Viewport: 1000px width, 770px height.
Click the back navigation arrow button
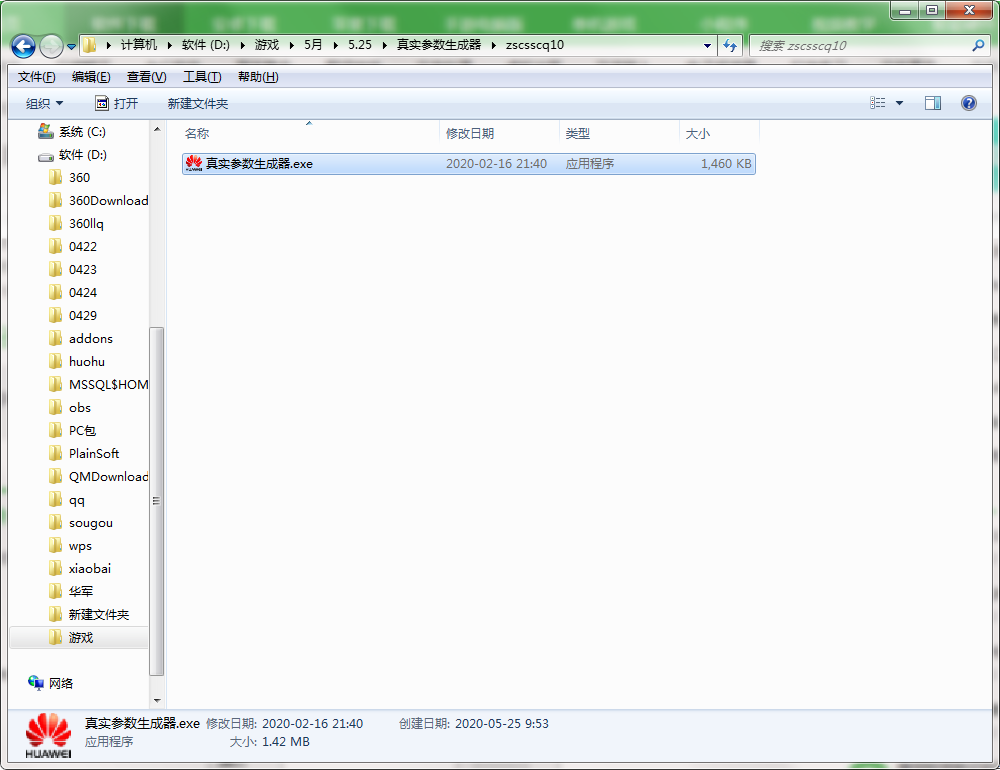click(24, 46)
